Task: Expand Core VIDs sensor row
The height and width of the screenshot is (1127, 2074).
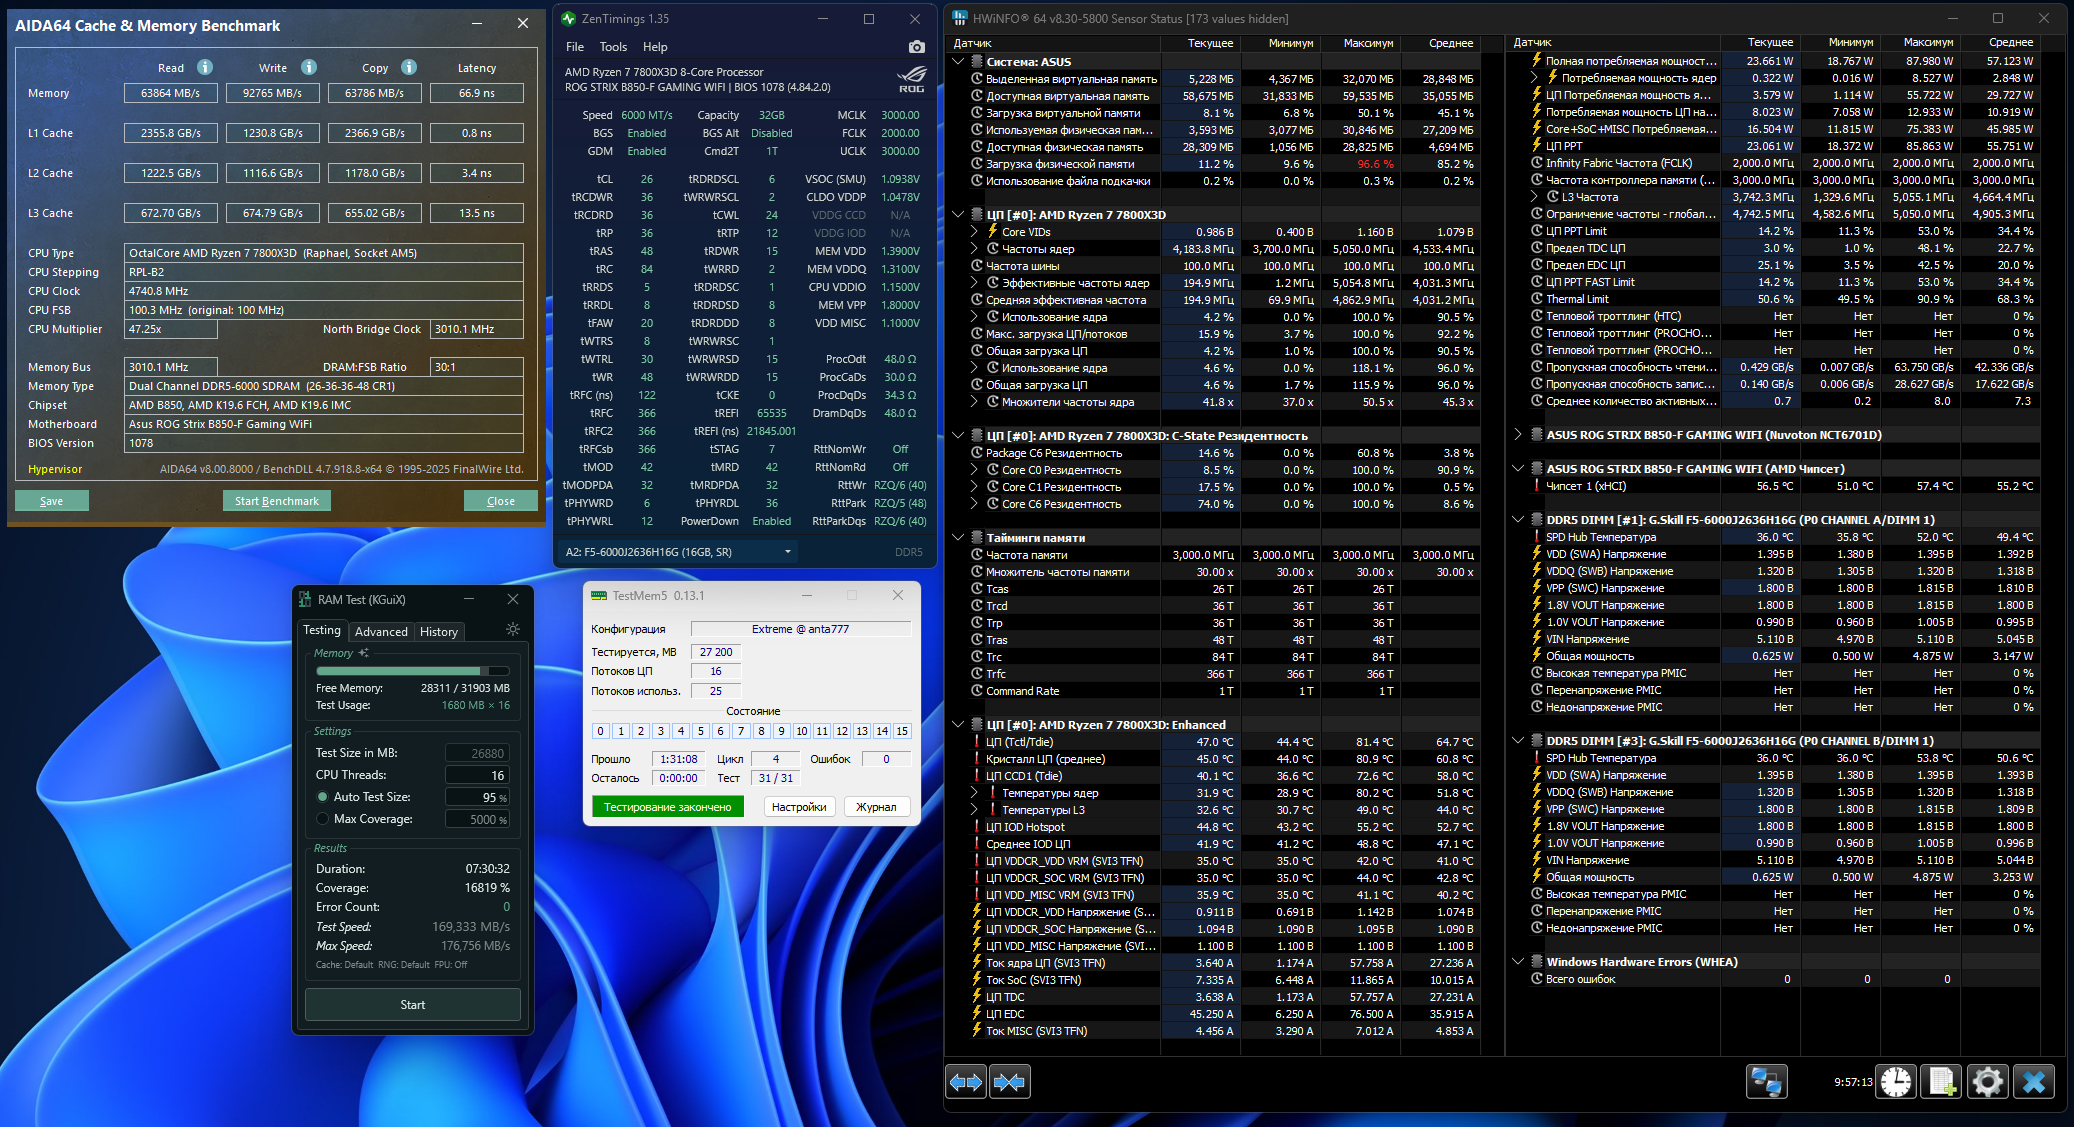Action: coord(974,231)
